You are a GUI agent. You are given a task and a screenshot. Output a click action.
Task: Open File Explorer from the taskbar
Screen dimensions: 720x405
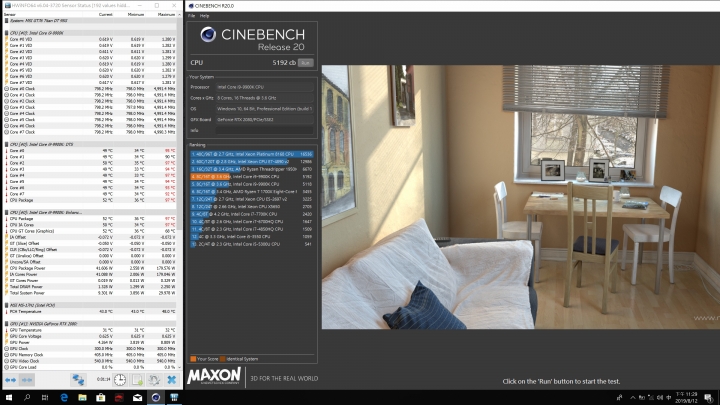[x=82, y=398]
